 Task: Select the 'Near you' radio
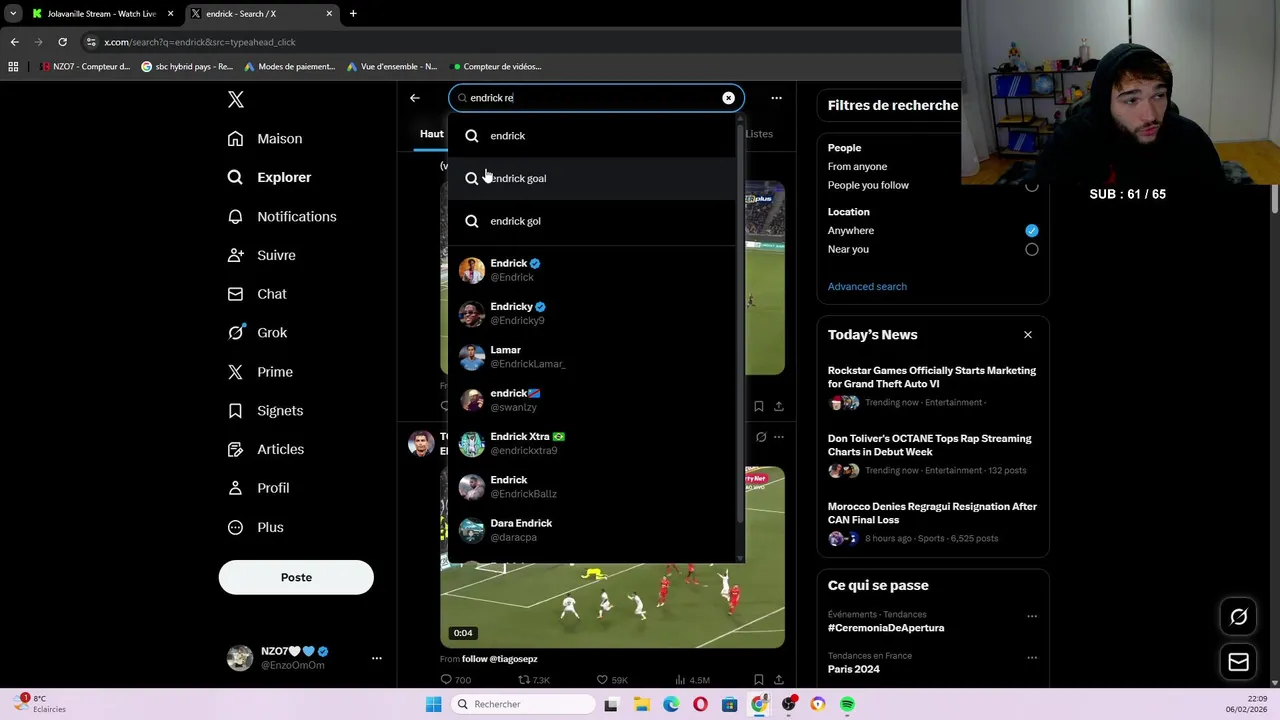tap(1031, 249)
